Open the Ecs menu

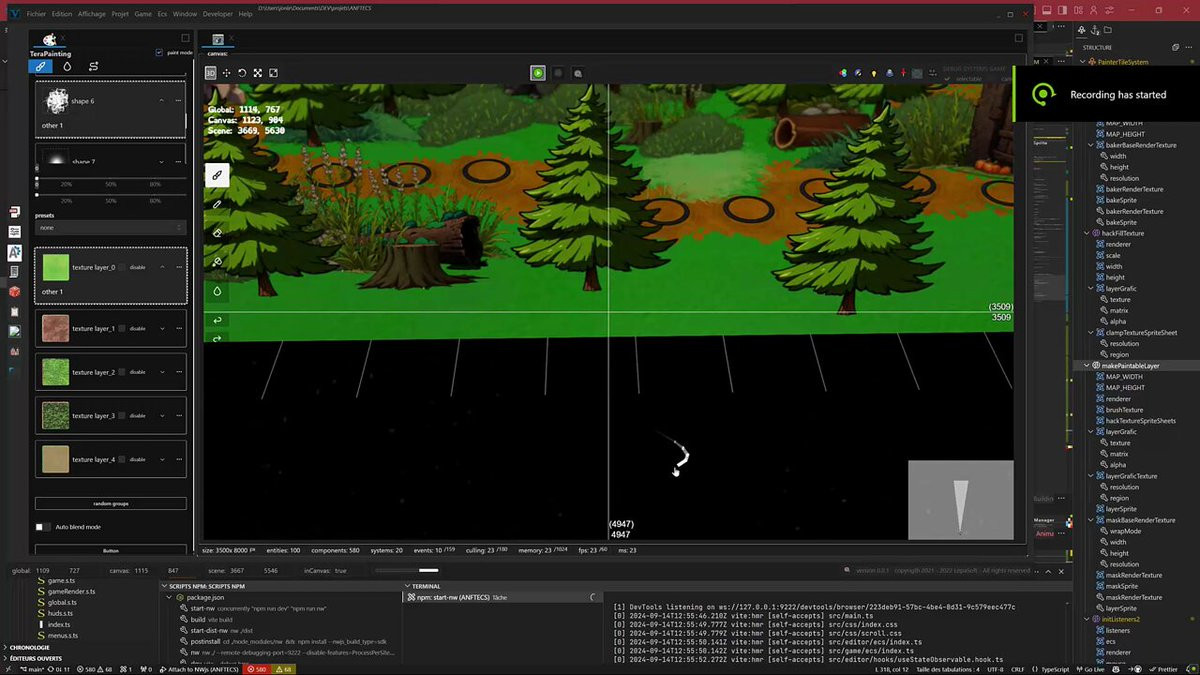(162, 14)
